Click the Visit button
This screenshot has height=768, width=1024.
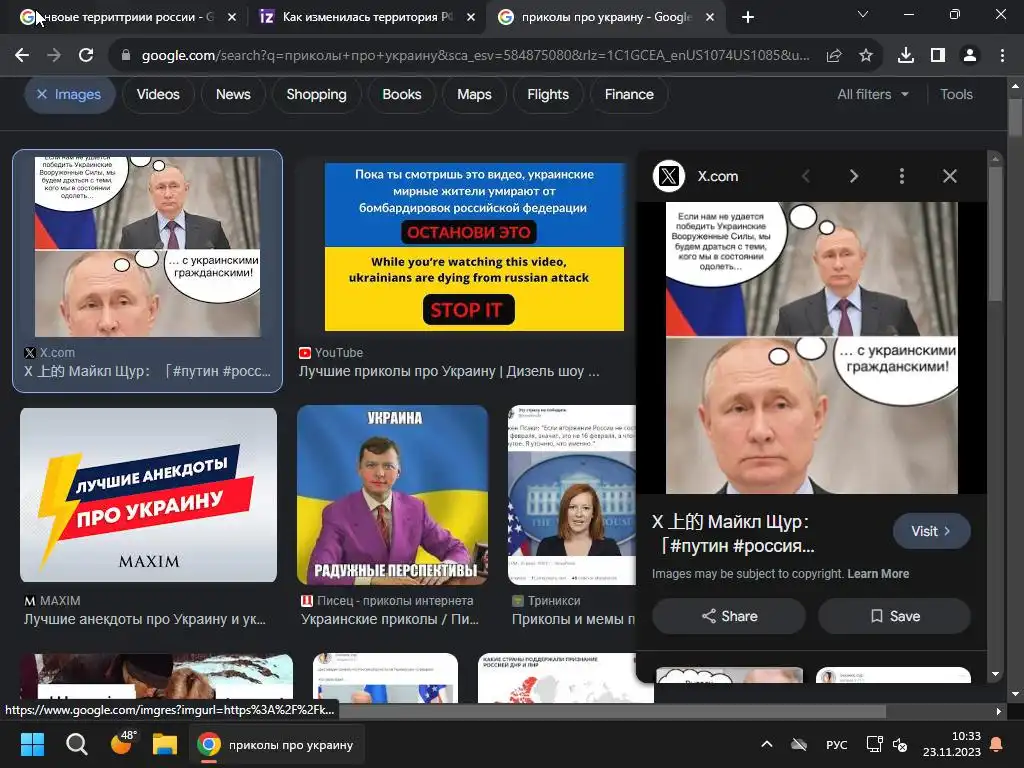931,532
